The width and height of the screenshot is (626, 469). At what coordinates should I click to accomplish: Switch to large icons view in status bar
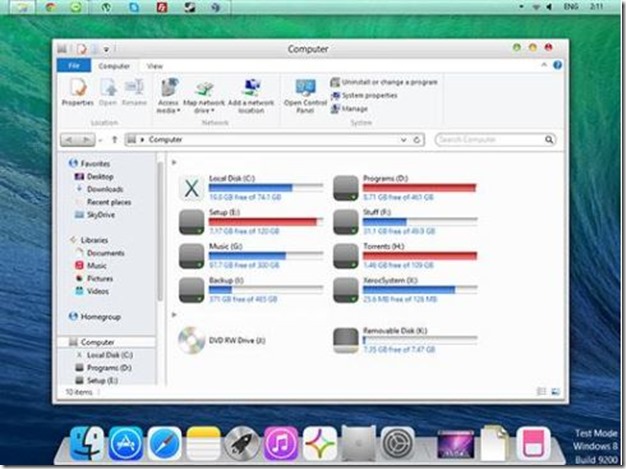pyautogui.click(x=555, y=392)
